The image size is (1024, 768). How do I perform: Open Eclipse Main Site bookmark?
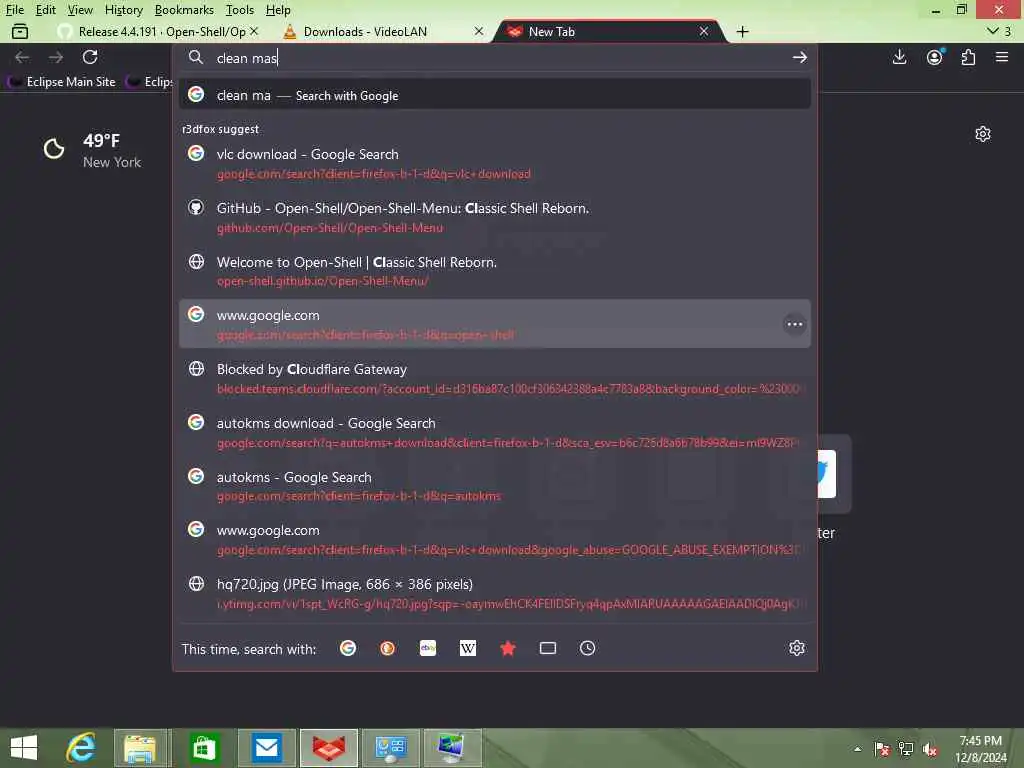click(x=62, y=82)
